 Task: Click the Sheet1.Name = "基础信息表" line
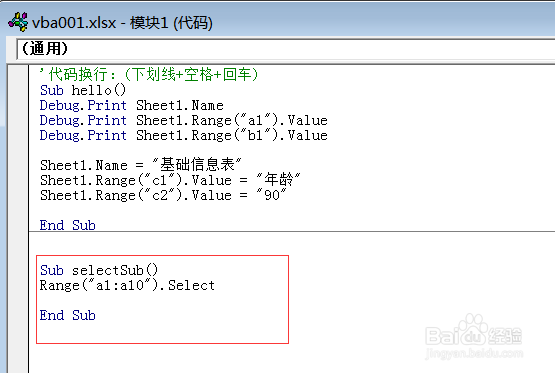(141, 165)
